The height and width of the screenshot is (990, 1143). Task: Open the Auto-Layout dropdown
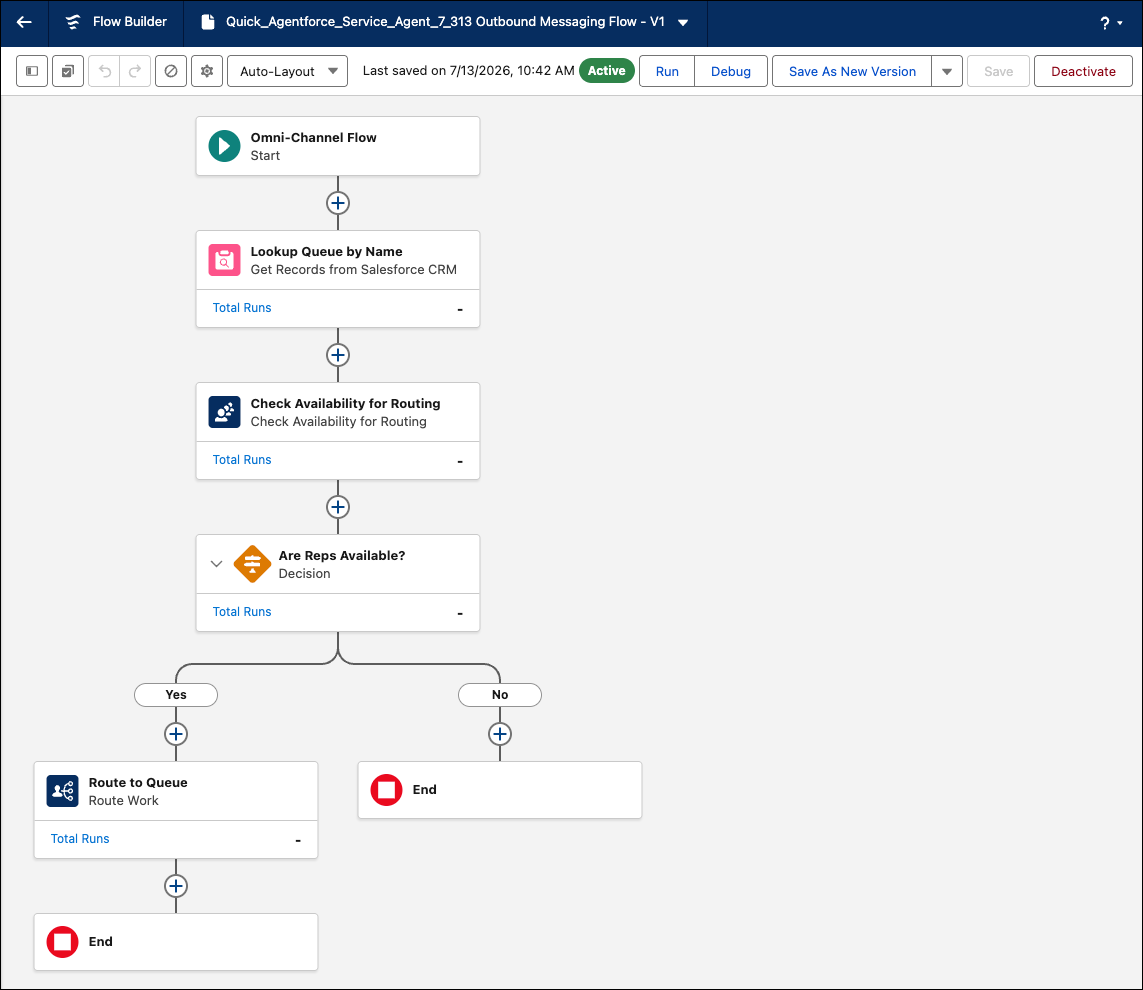click(287, 71)
